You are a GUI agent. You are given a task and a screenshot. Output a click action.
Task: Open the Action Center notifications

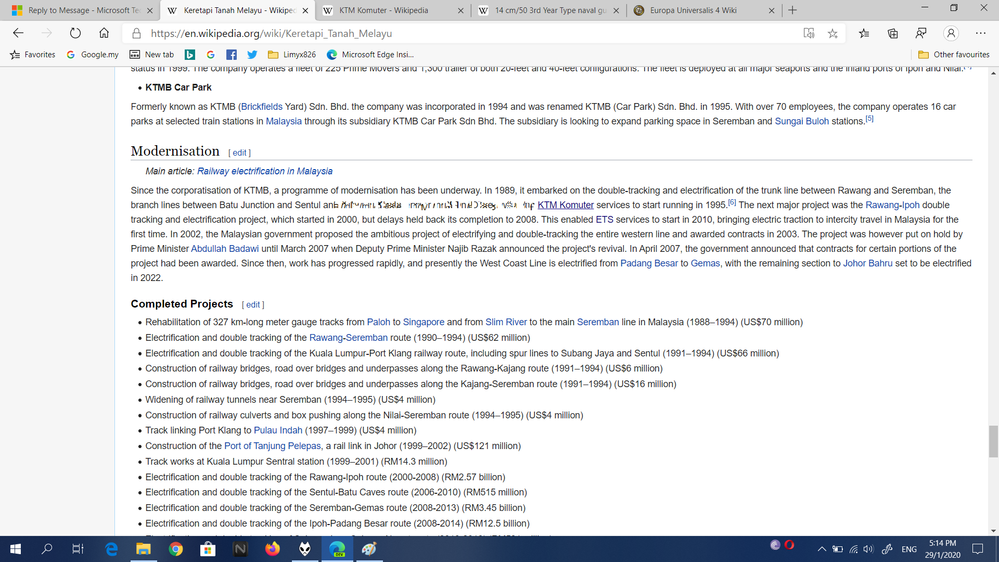tap(978, 549)
